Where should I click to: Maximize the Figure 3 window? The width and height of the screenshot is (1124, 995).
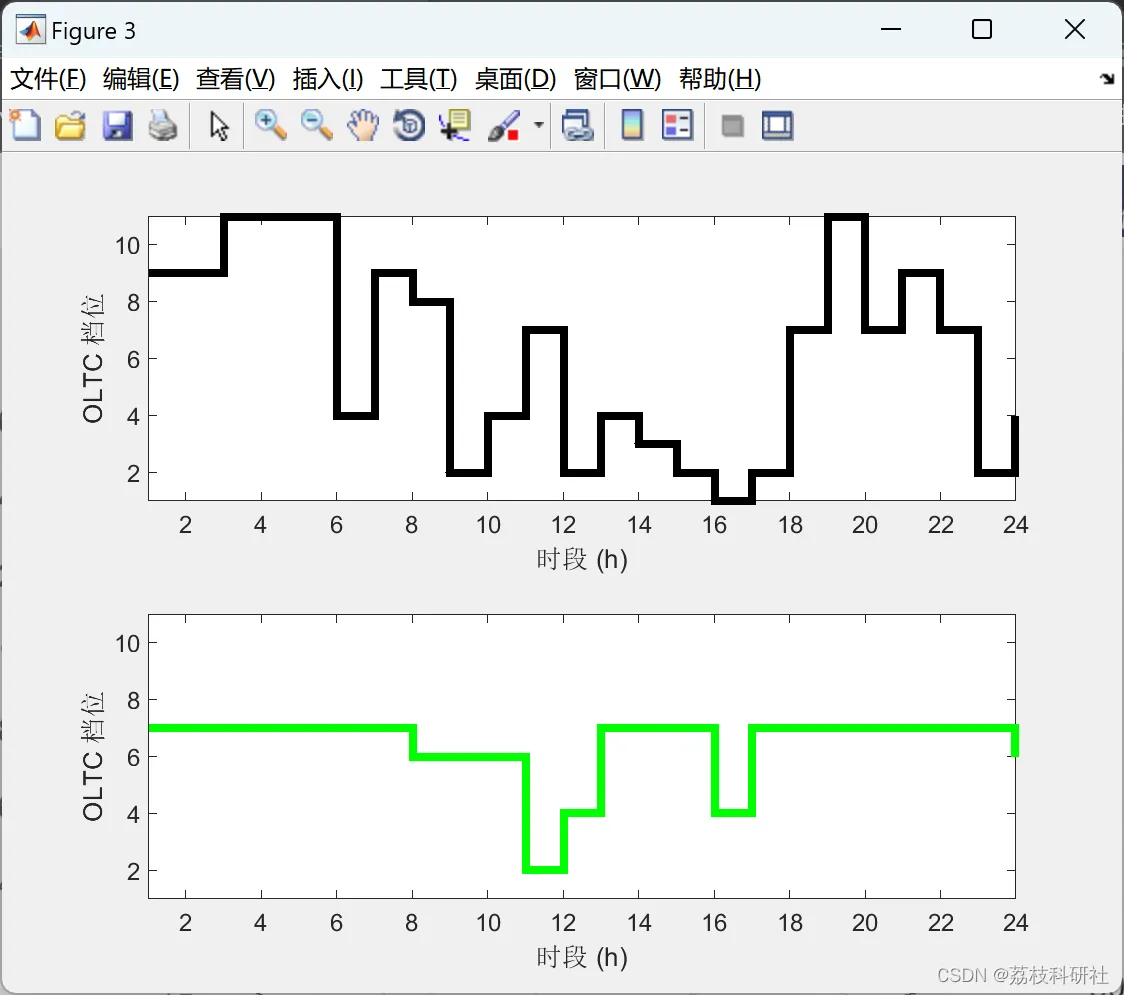coord(981,29)
